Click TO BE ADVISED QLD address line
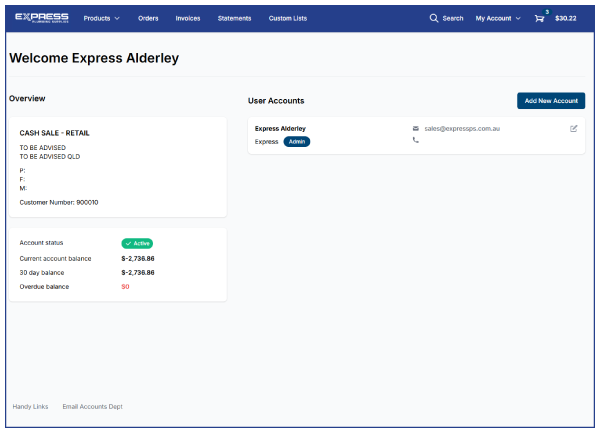 pyautogui.click(x=50, y=156)
